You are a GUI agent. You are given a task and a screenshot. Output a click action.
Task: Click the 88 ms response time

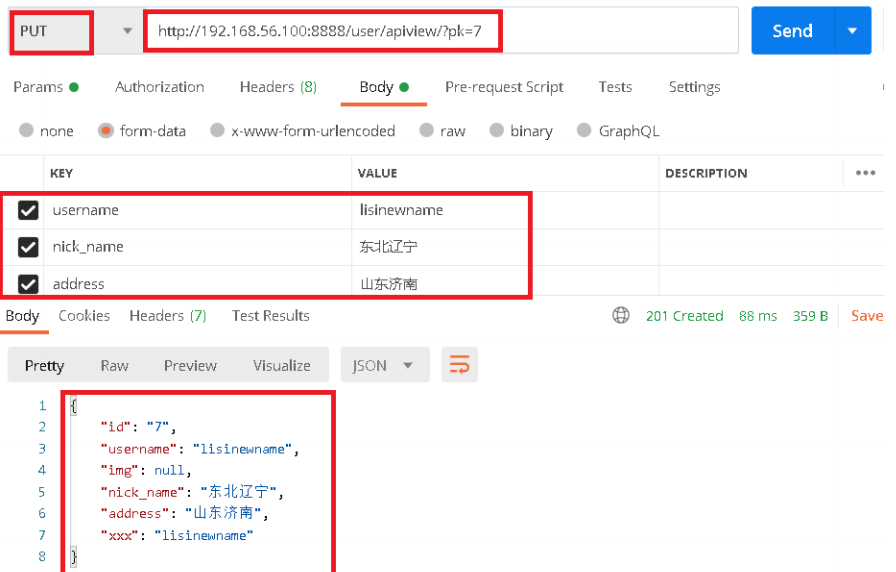[x=758, y=315]
